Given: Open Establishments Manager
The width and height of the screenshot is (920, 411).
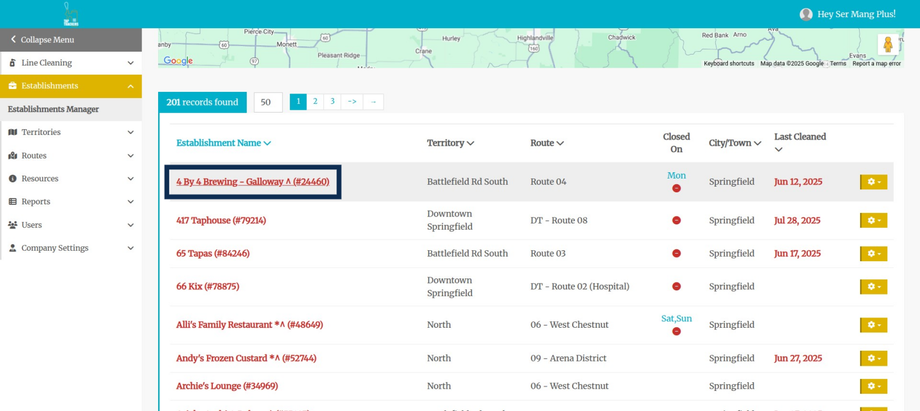Looking at the screenshot, I should tap(53, 109).
